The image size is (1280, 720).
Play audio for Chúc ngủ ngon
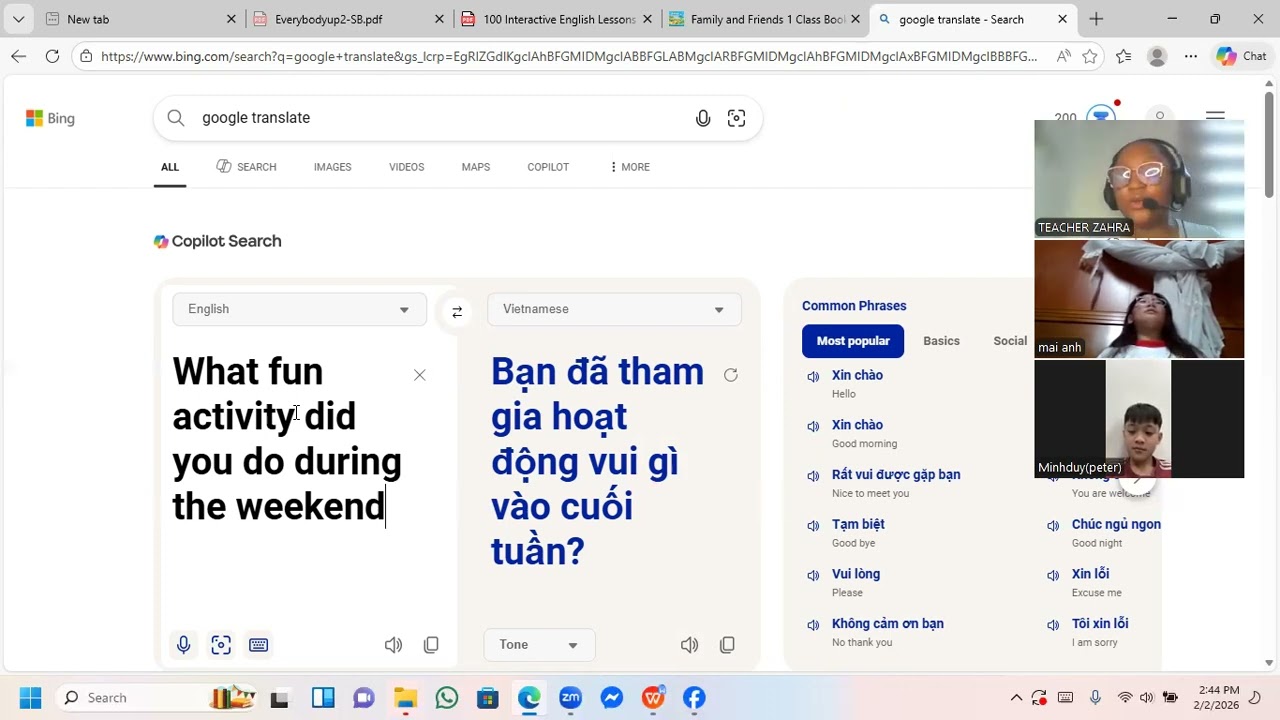coord(1053,526)
